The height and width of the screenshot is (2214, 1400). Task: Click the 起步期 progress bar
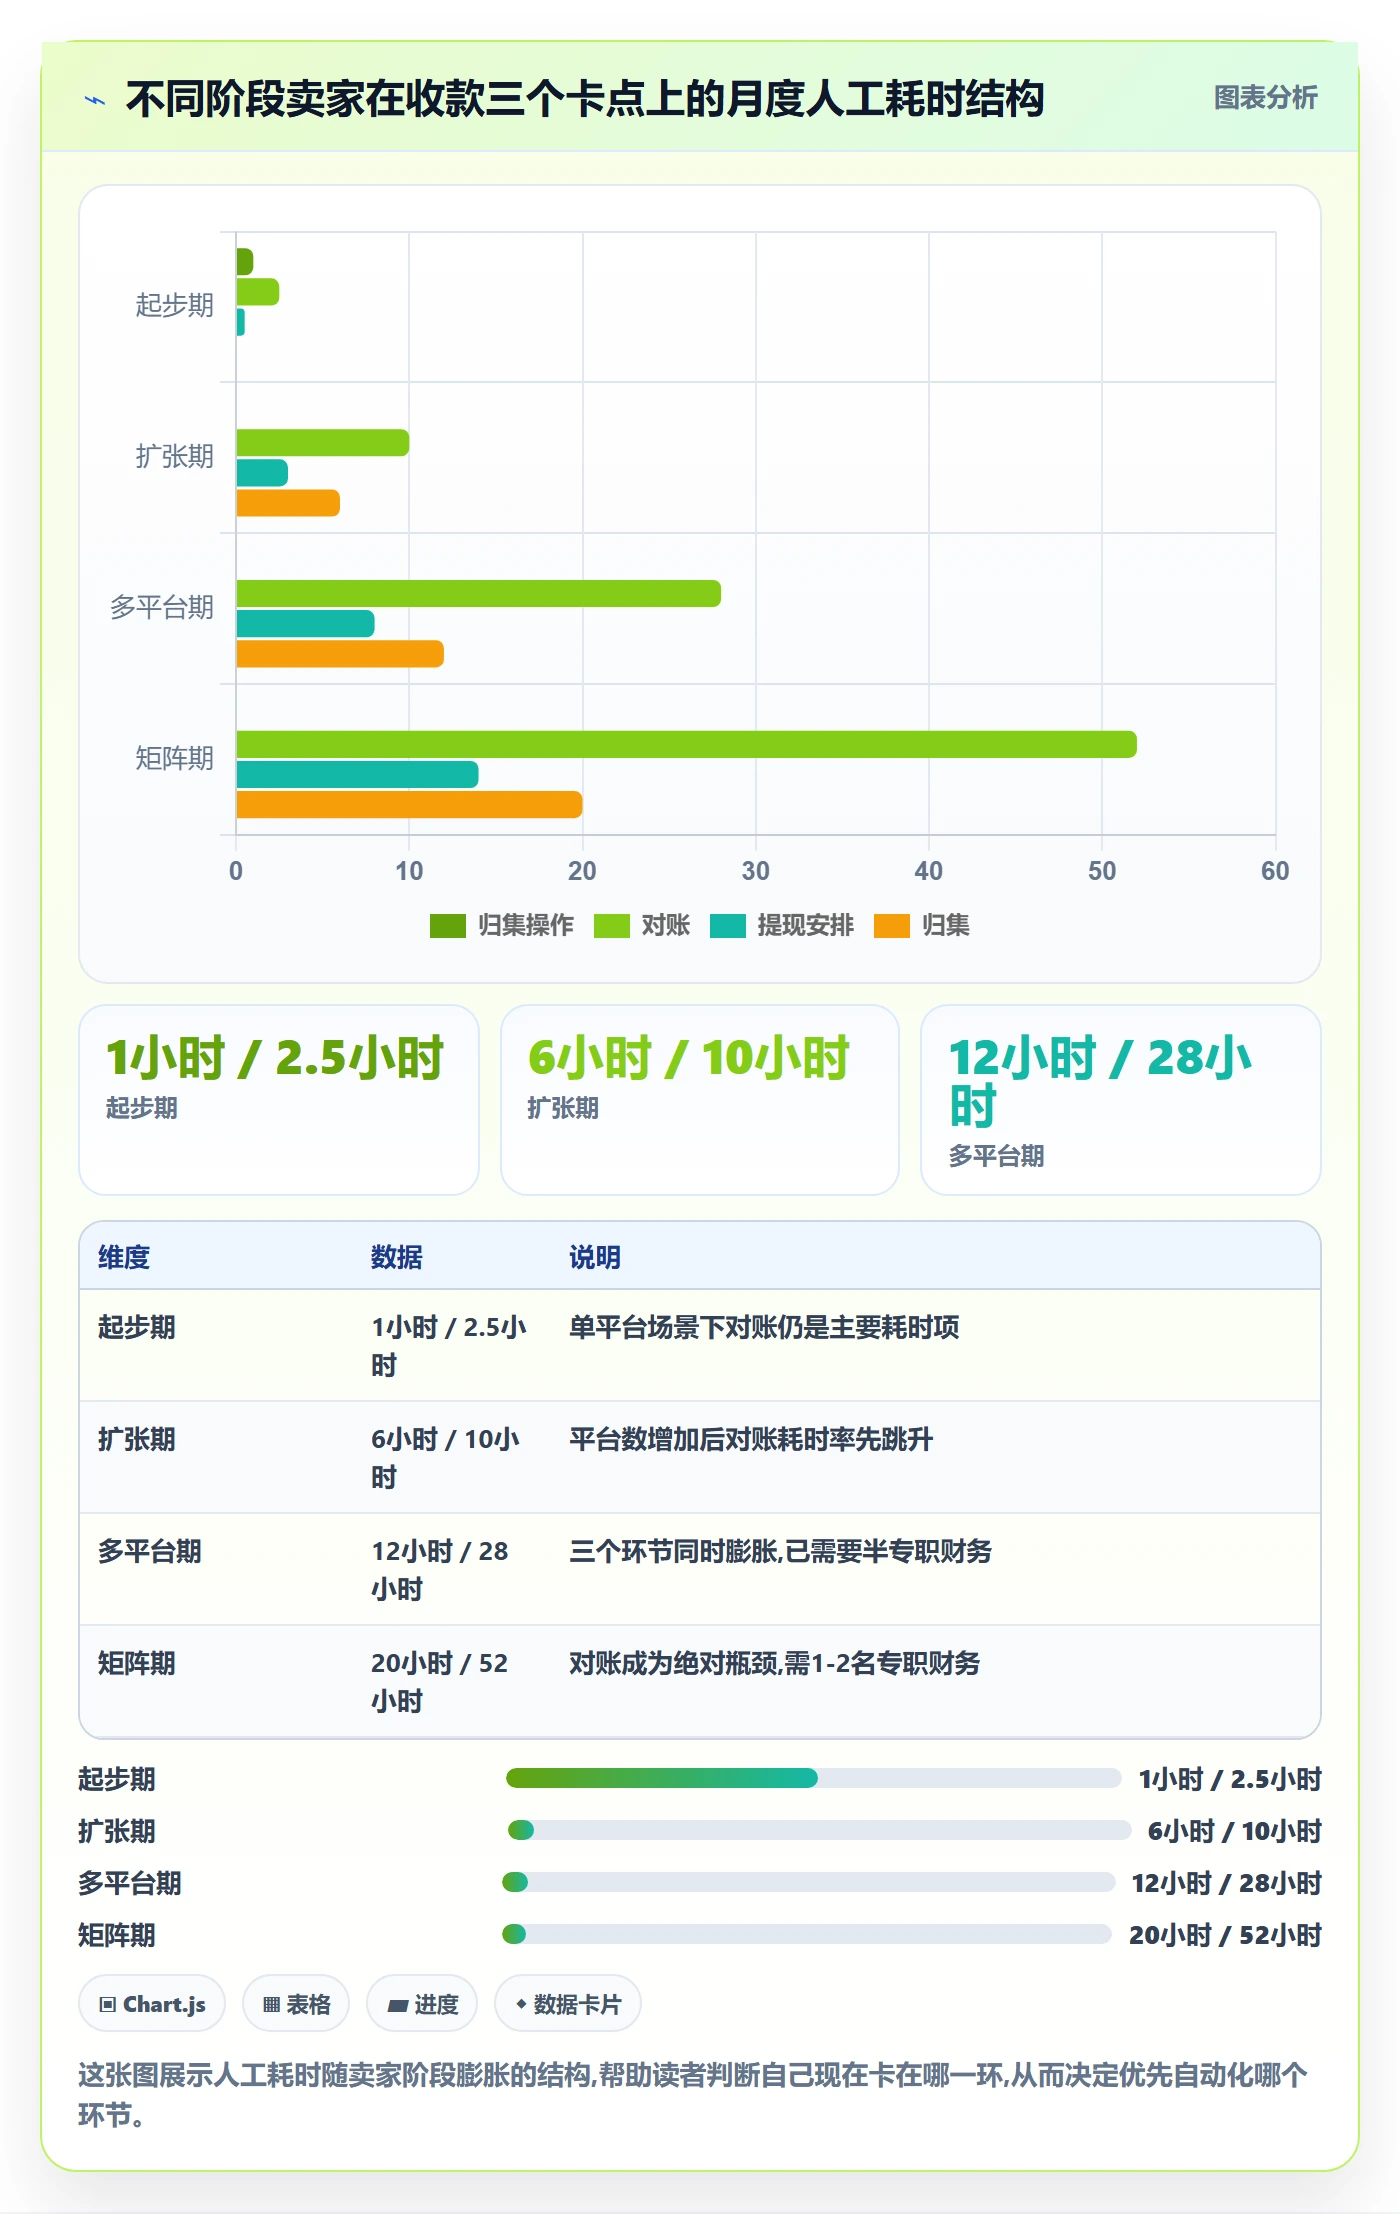point(813,1778)
